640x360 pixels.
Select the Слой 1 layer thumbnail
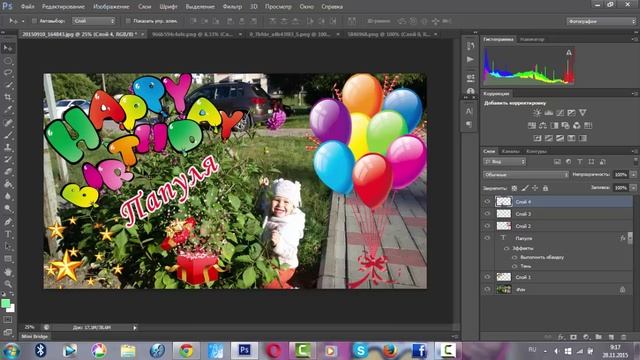[503, 277]
